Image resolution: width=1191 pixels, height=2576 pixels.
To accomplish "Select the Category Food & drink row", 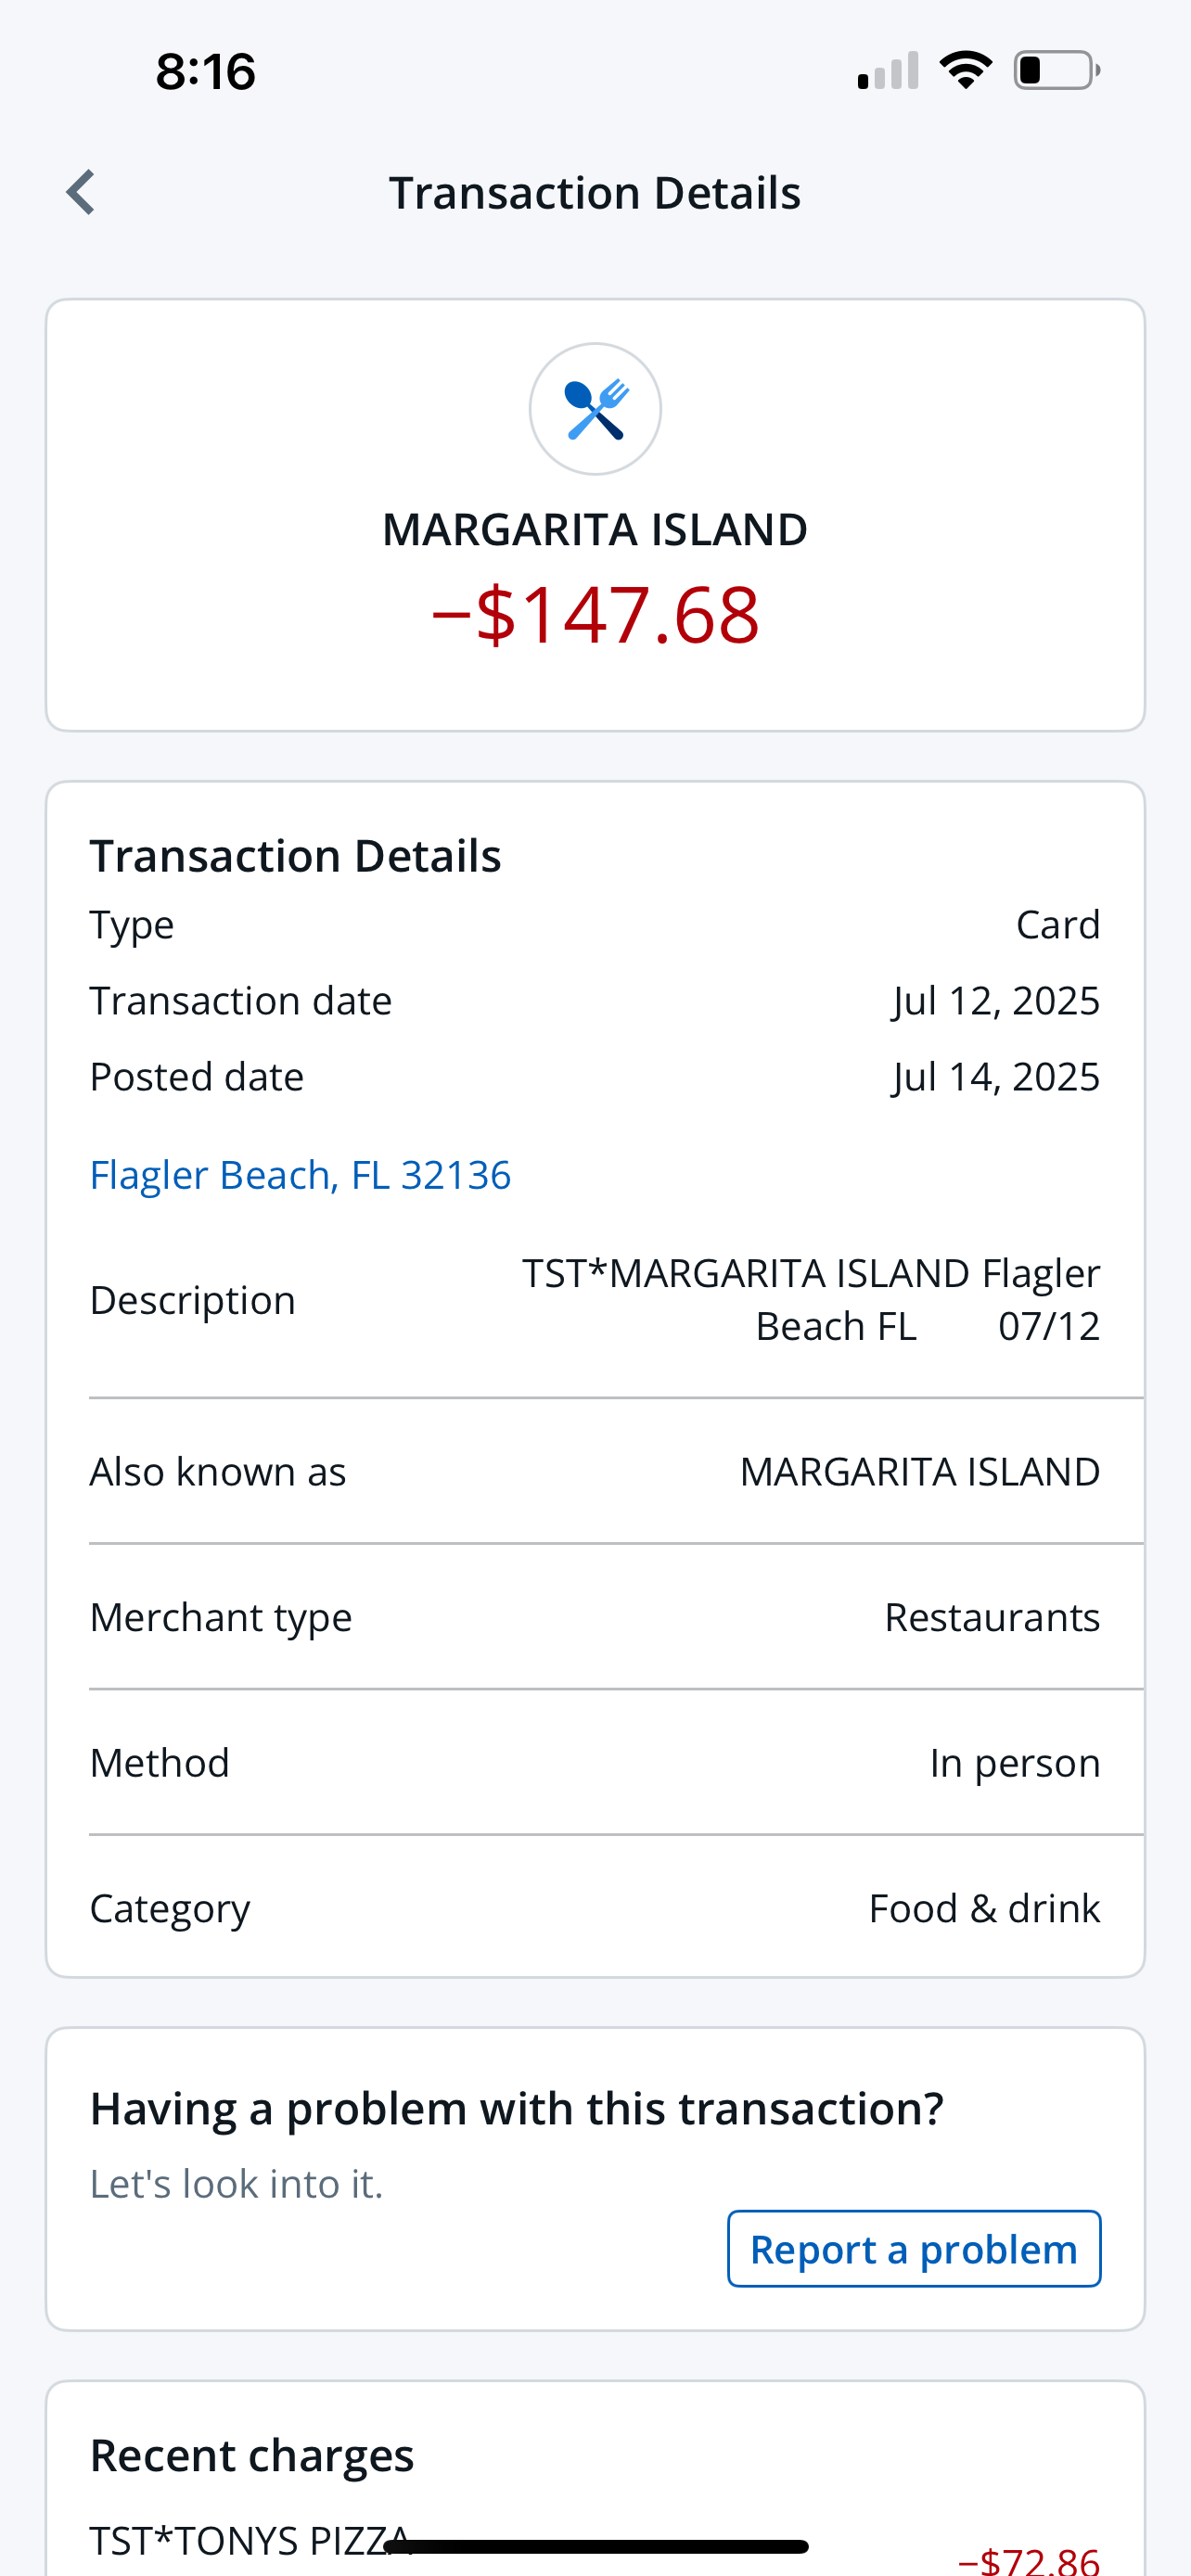I will click(x=595, y=1908).
